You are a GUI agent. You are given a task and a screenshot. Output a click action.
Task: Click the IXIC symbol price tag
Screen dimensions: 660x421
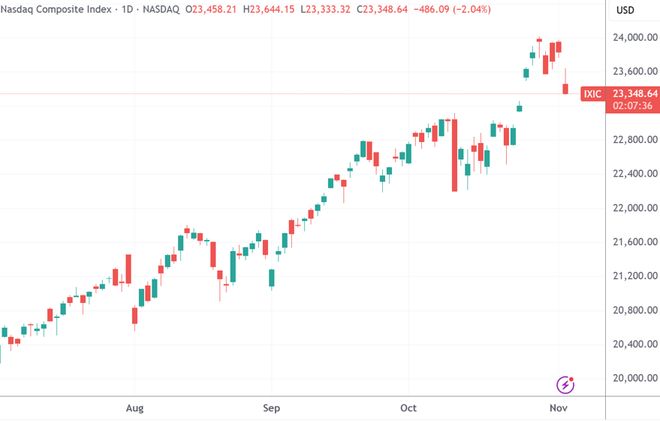pos(591,94)
